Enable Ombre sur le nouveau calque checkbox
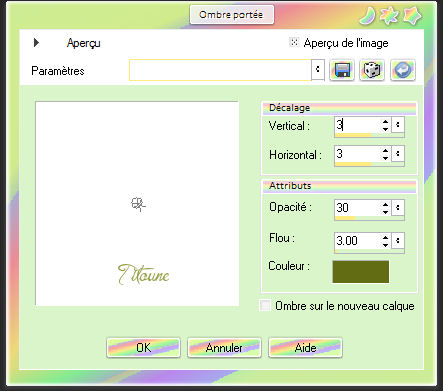 click(x=265, y=306)
